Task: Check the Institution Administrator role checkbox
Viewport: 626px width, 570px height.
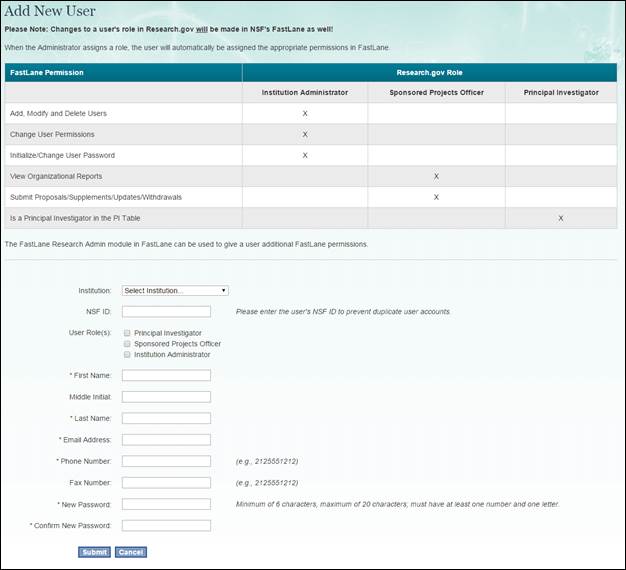Action: (x=127, y=354)
